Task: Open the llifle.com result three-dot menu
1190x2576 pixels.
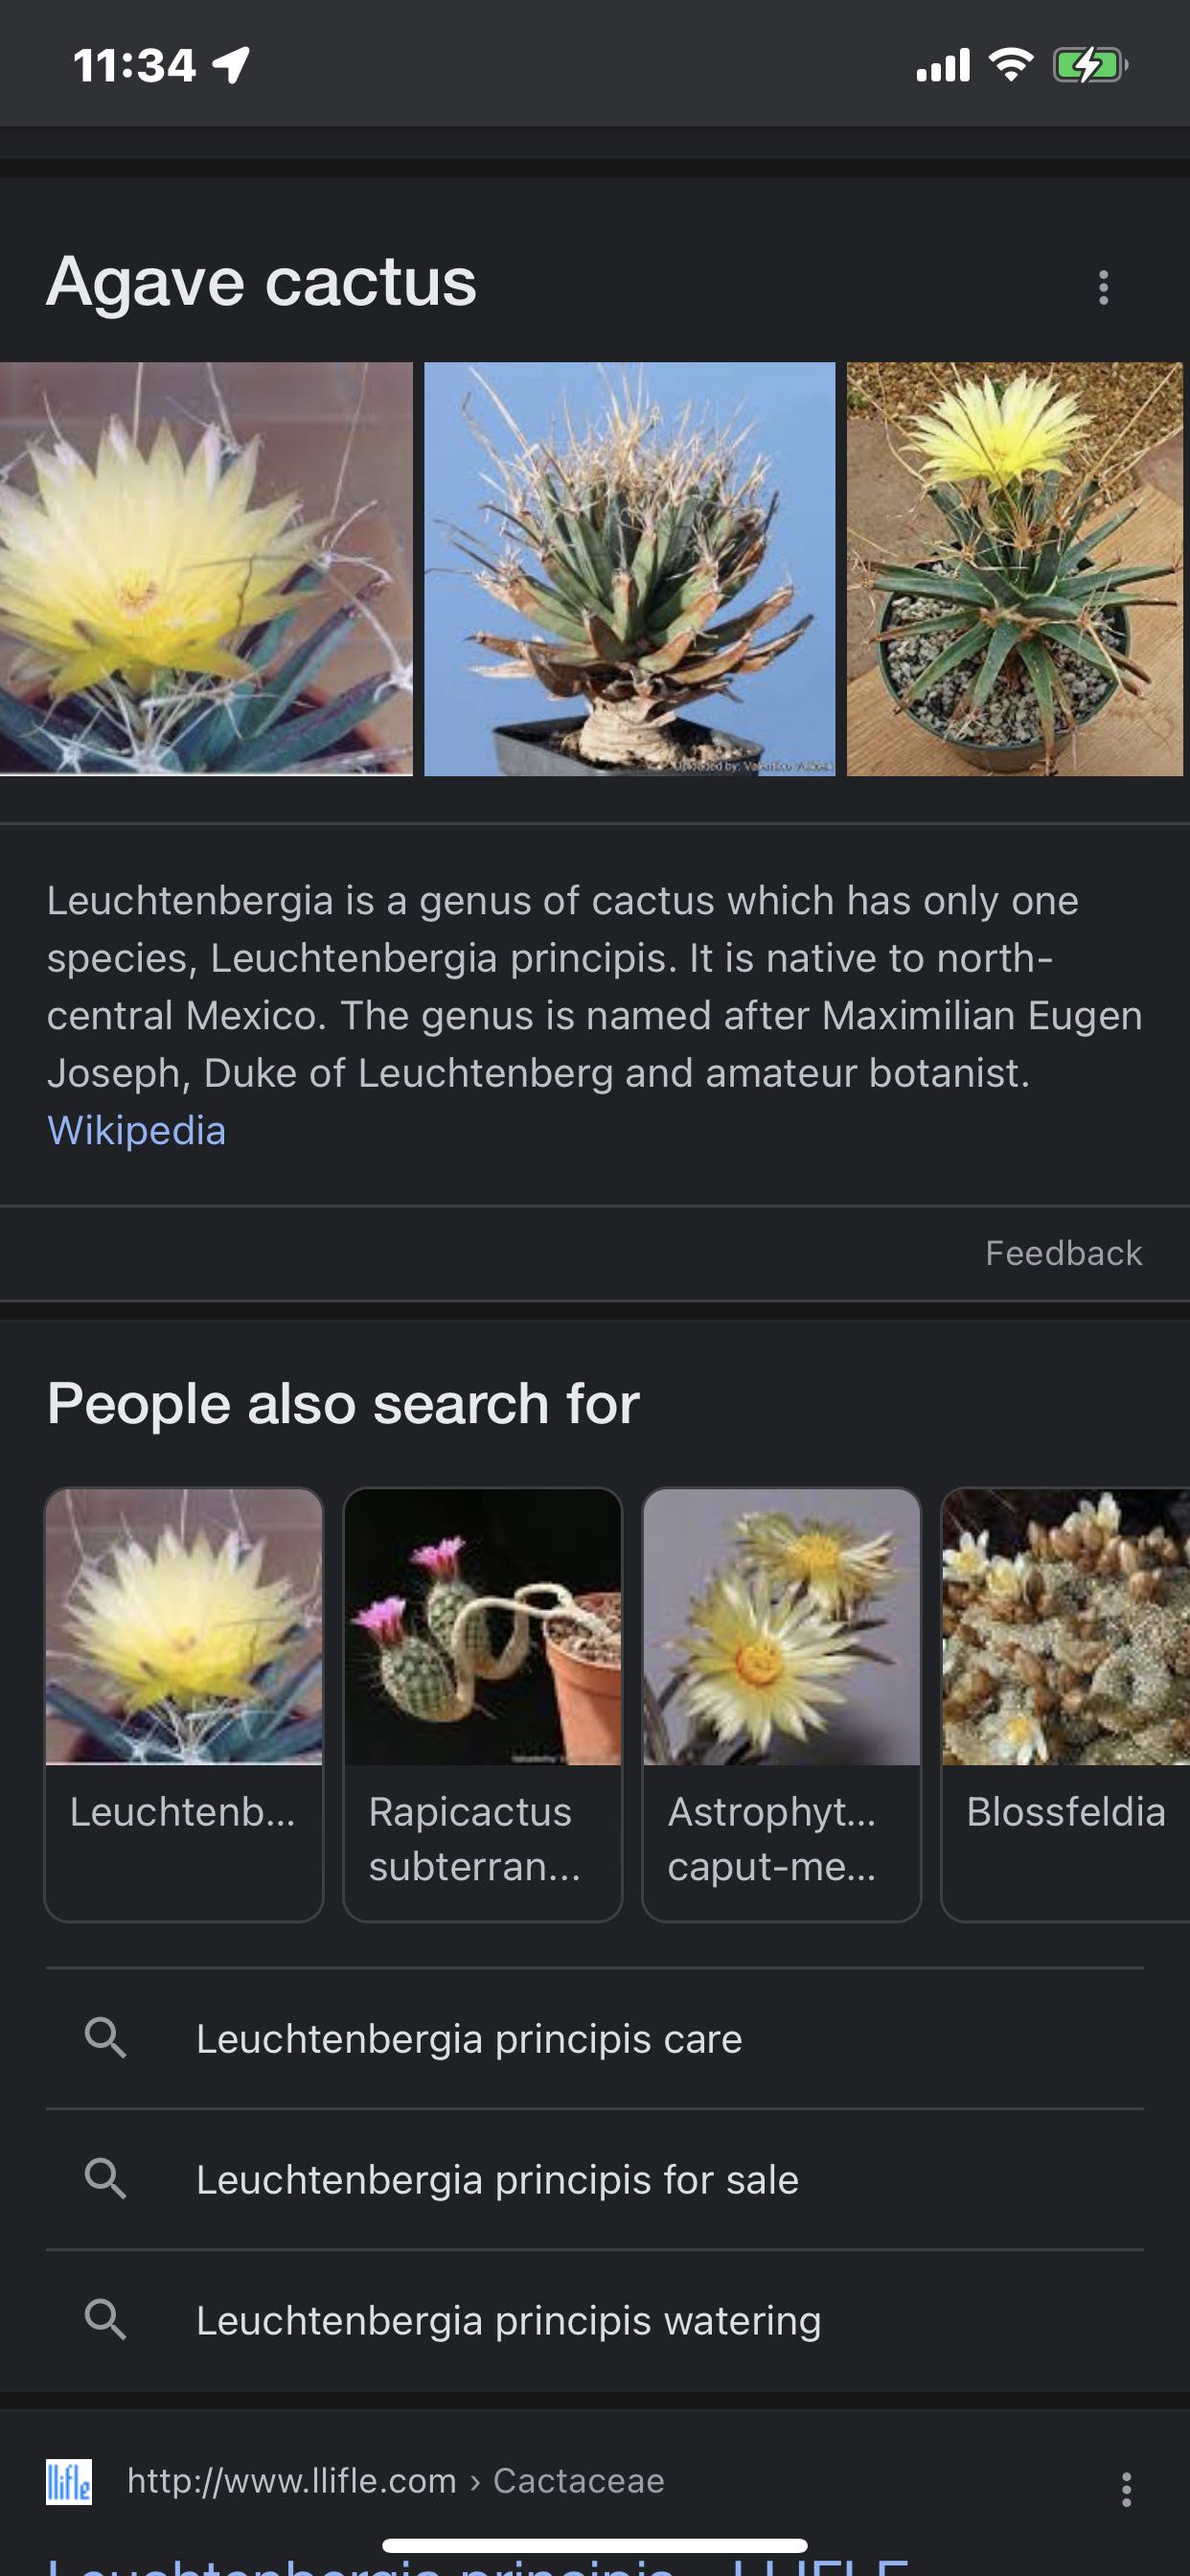Action: (x=1126, y=2489)
